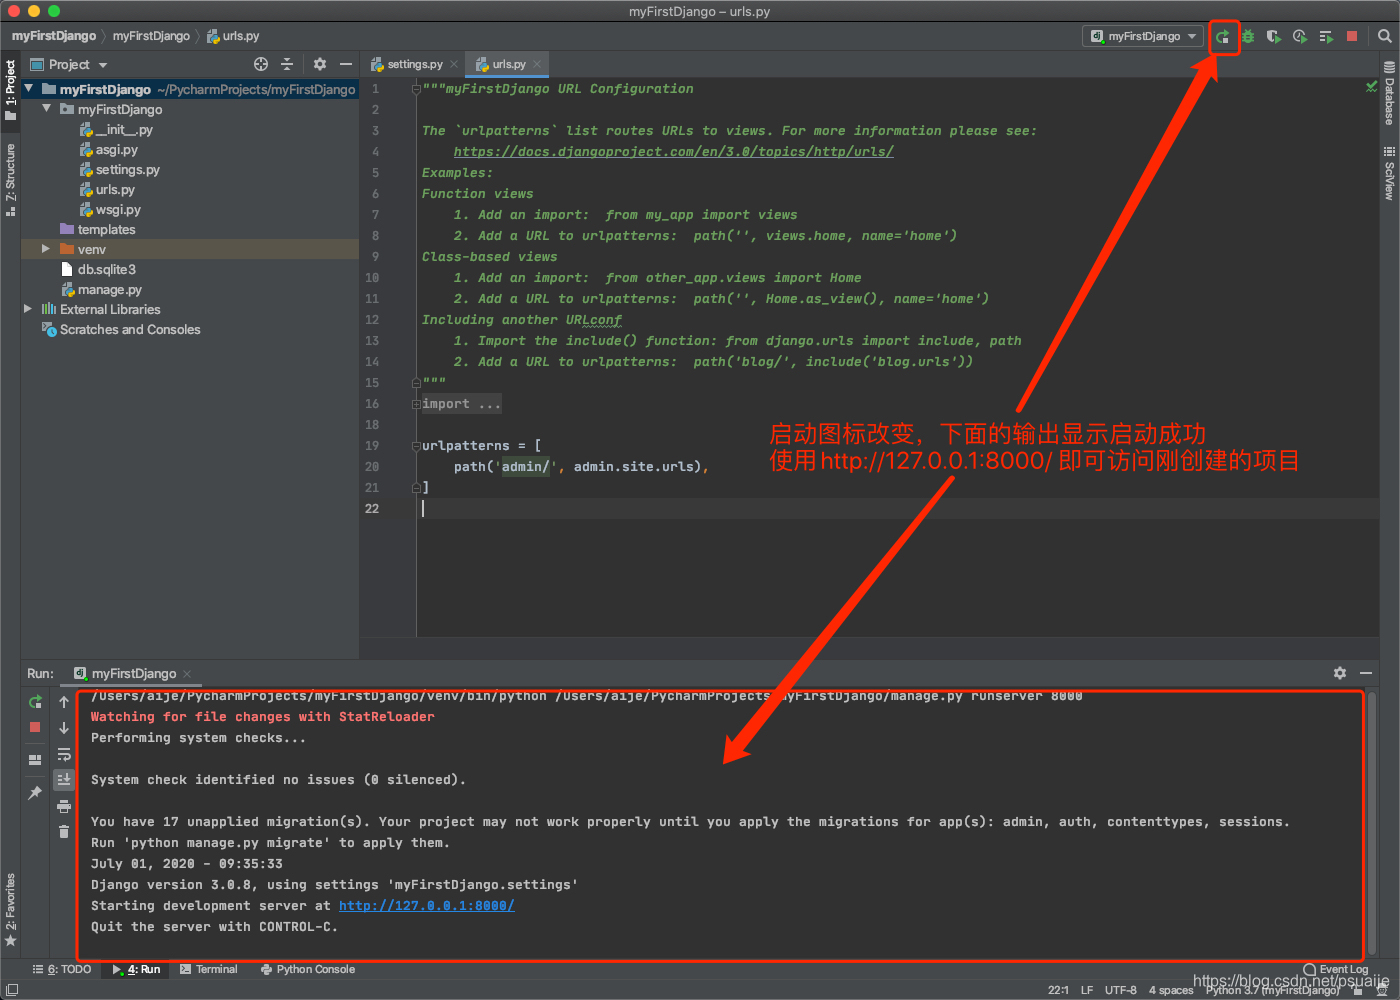This screenshot has width=1400, height=1000.
Task: Pin the Run tab with the pin icon
Action: pos(35,793)
